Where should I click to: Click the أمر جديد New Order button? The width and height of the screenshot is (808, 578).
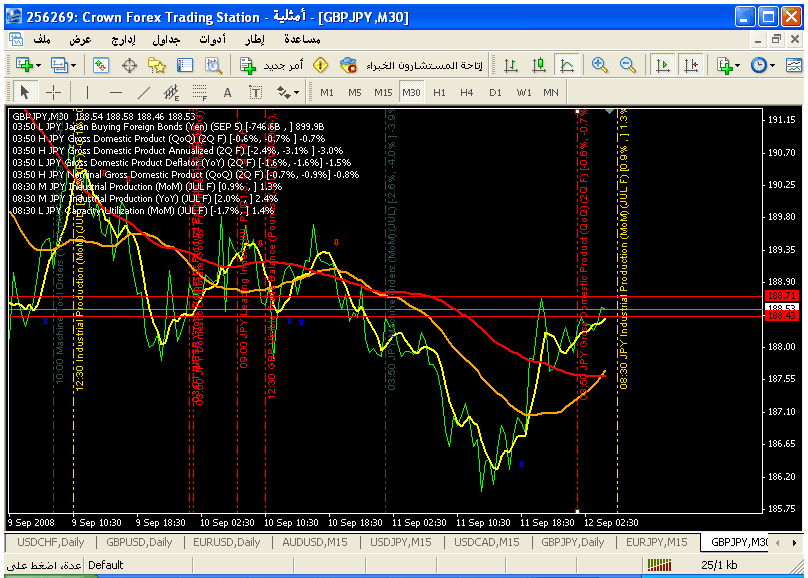pyautogui.click(x=273, y=65)
